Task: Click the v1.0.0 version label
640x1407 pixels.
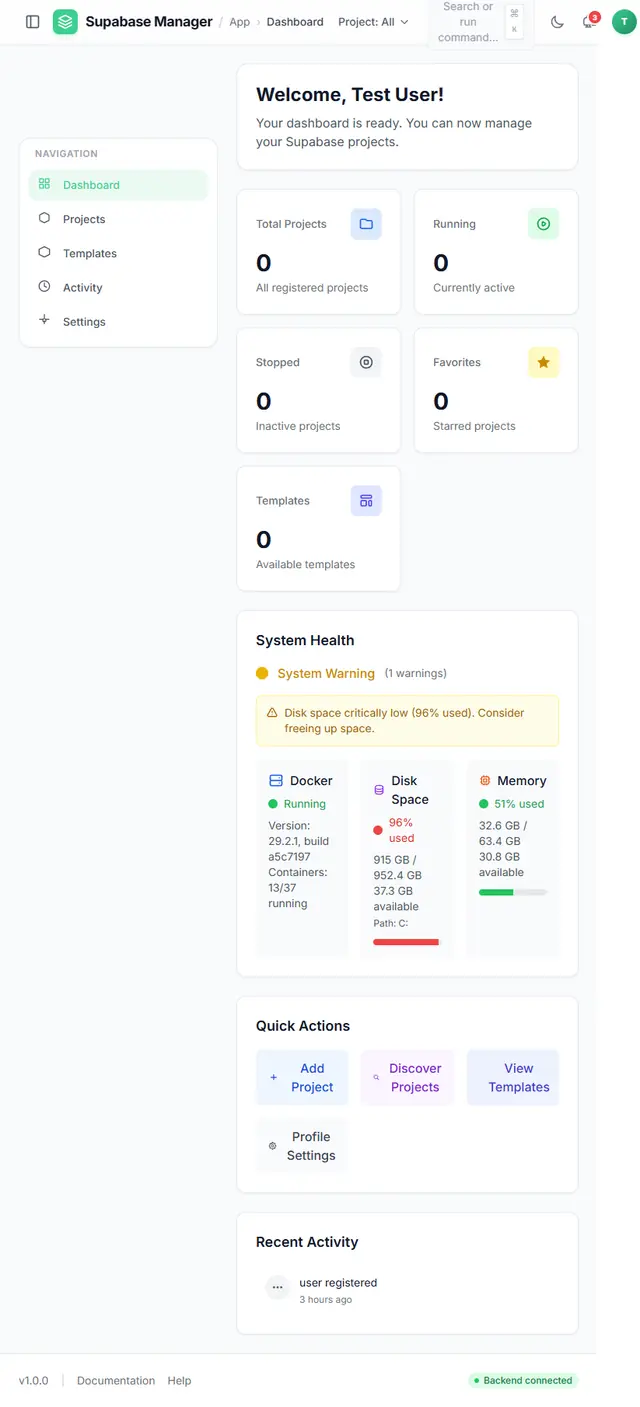Action: click(33, 1380)
